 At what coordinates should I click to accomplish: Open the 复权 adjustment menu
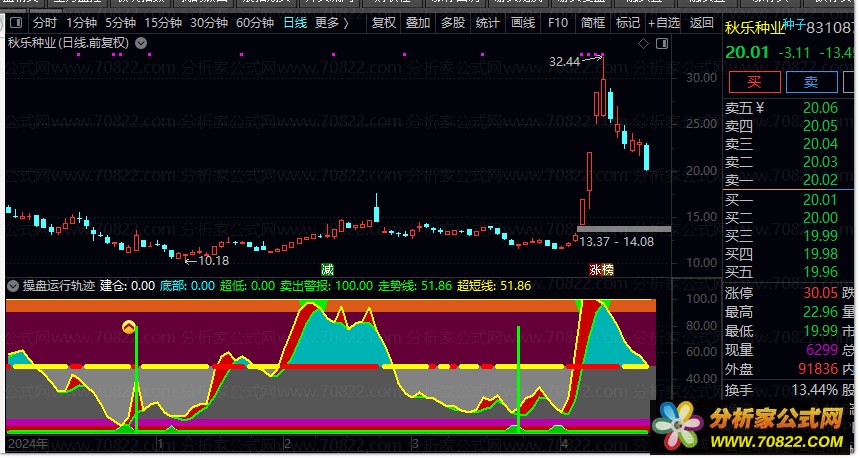click(383, 23)
